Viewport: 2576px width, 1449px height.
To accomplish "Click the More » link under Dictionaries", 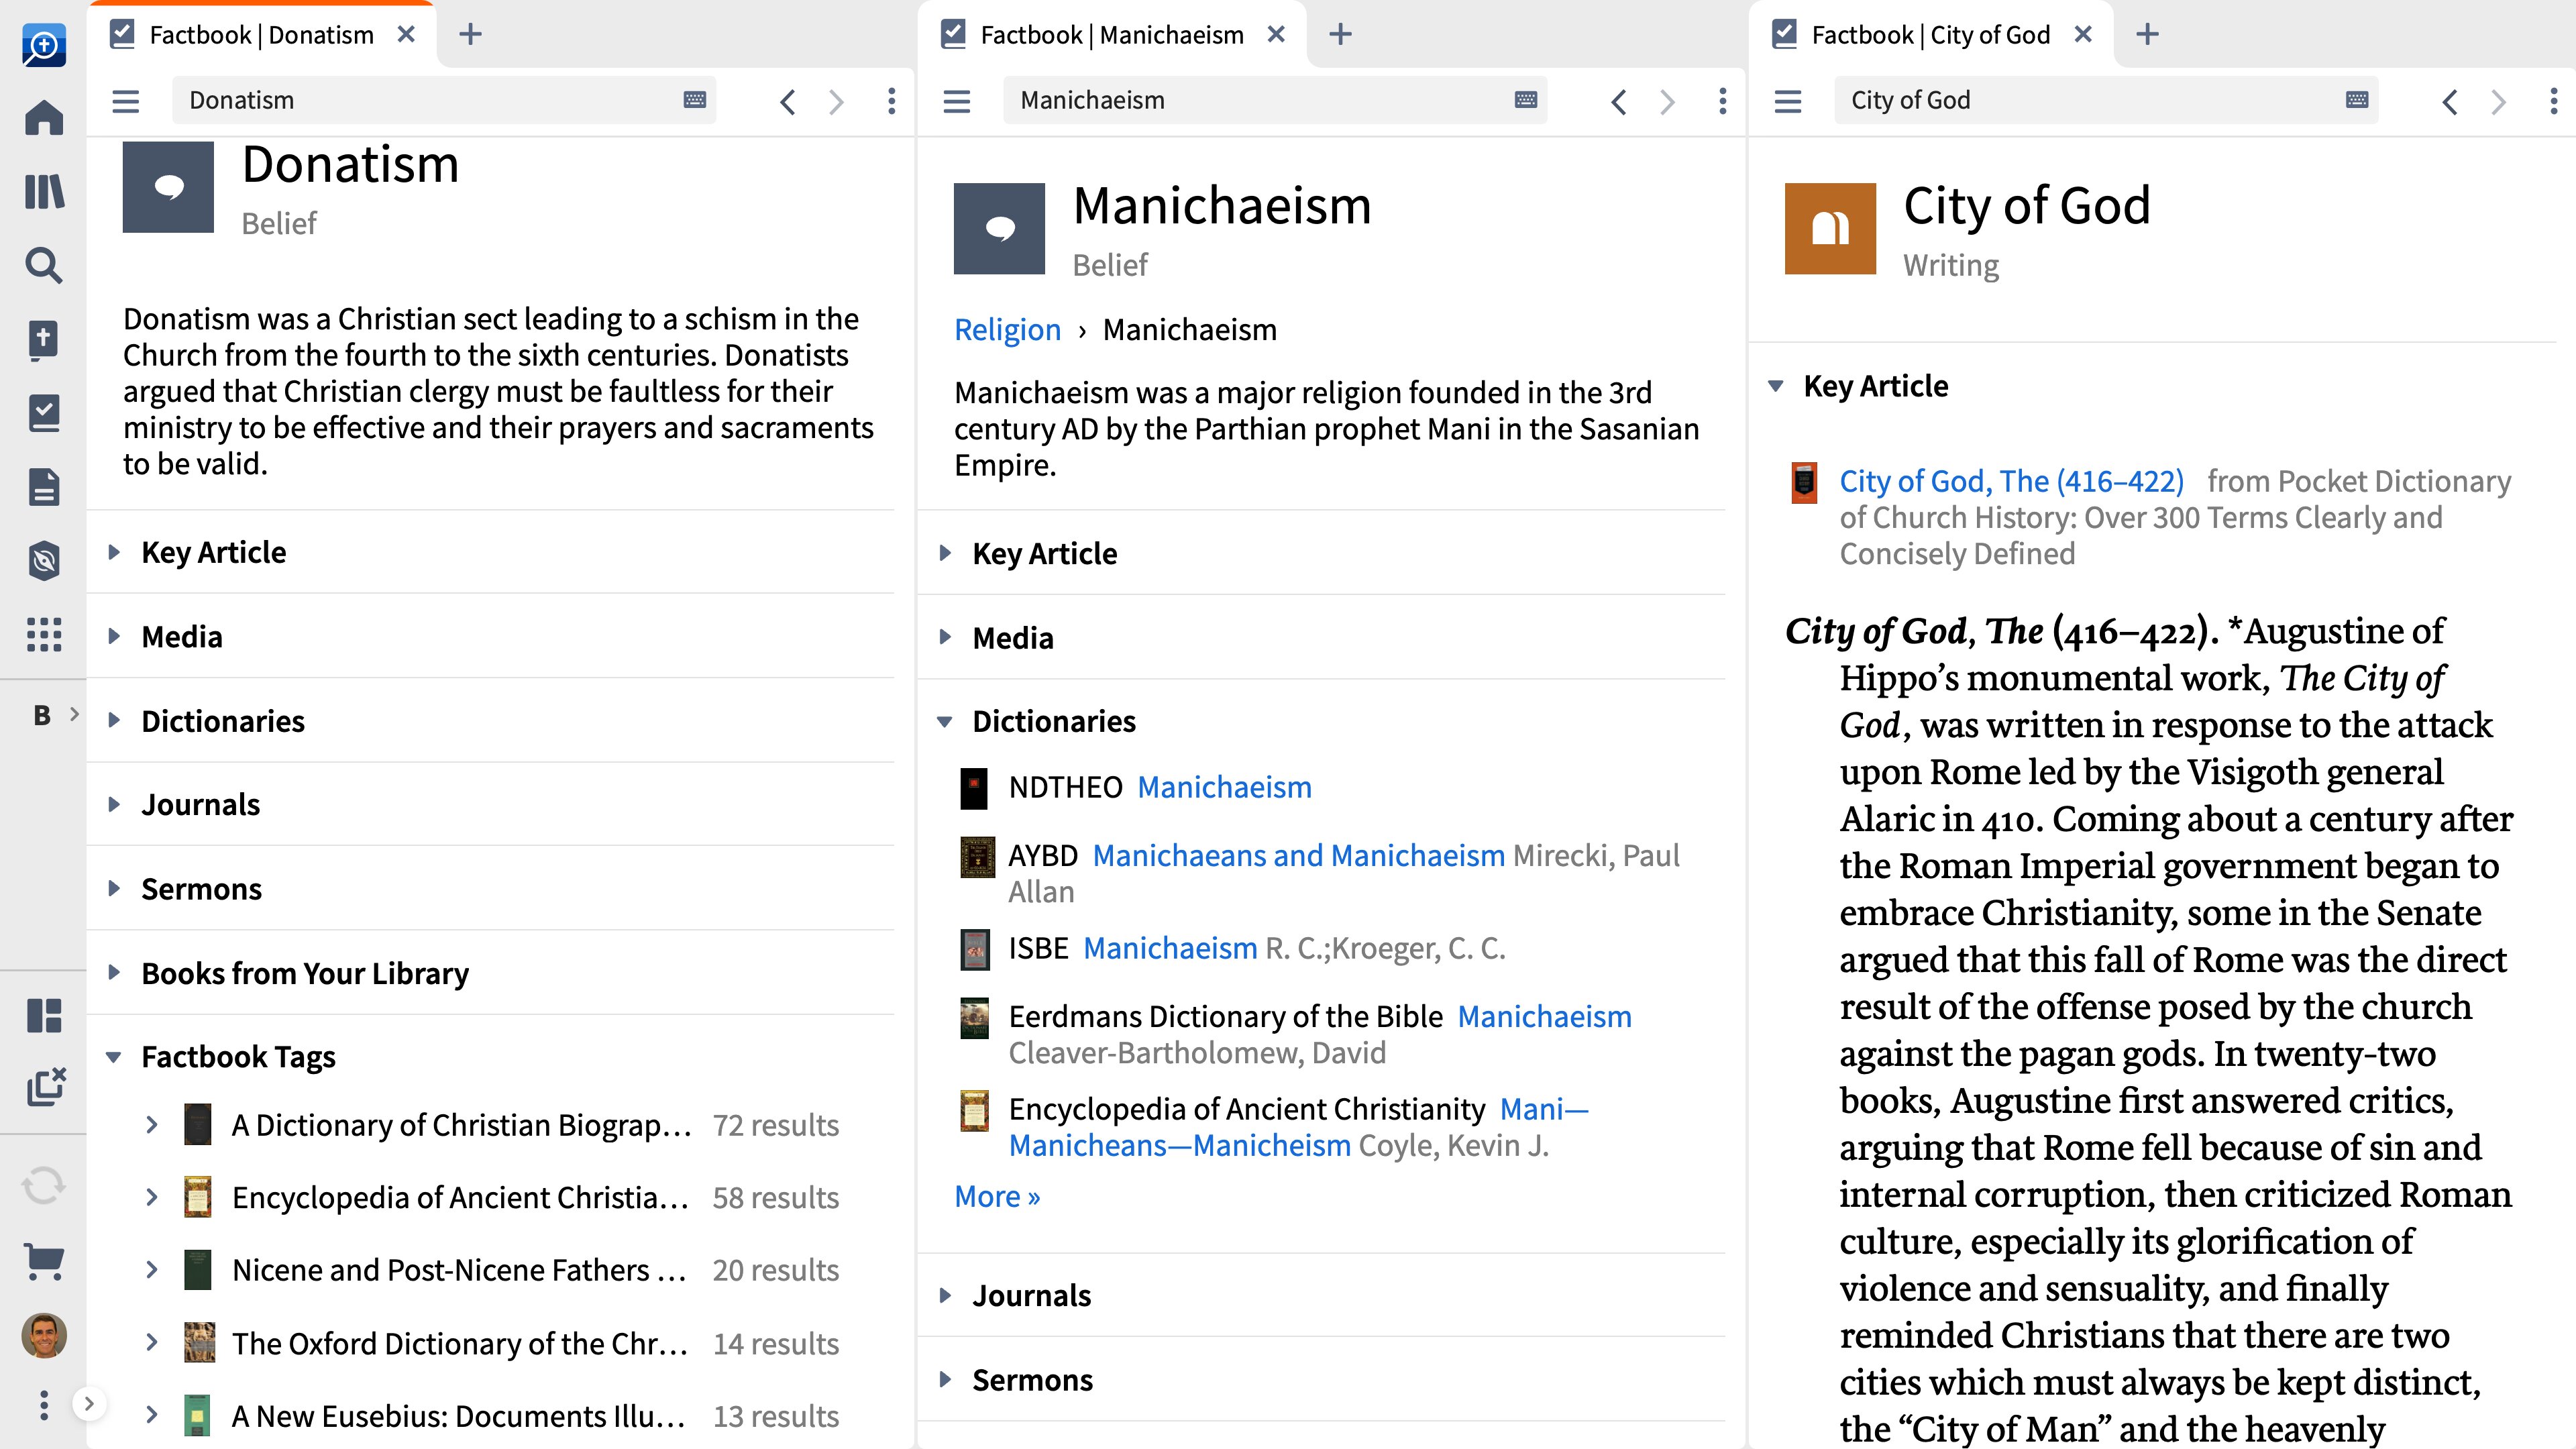I will (x=997, y=1196).
